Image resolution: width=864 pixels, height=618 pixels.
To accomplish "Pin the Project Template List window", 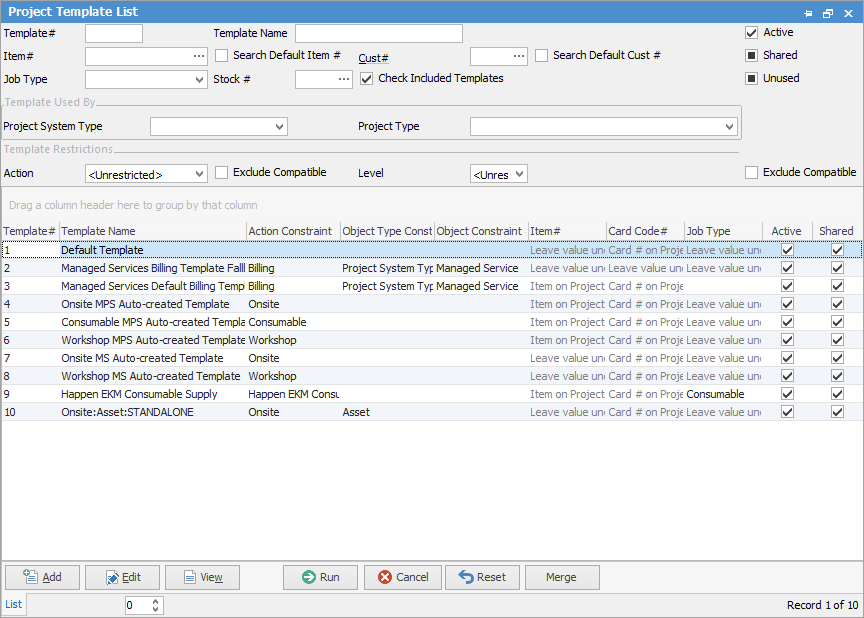I will click(808, 13).
